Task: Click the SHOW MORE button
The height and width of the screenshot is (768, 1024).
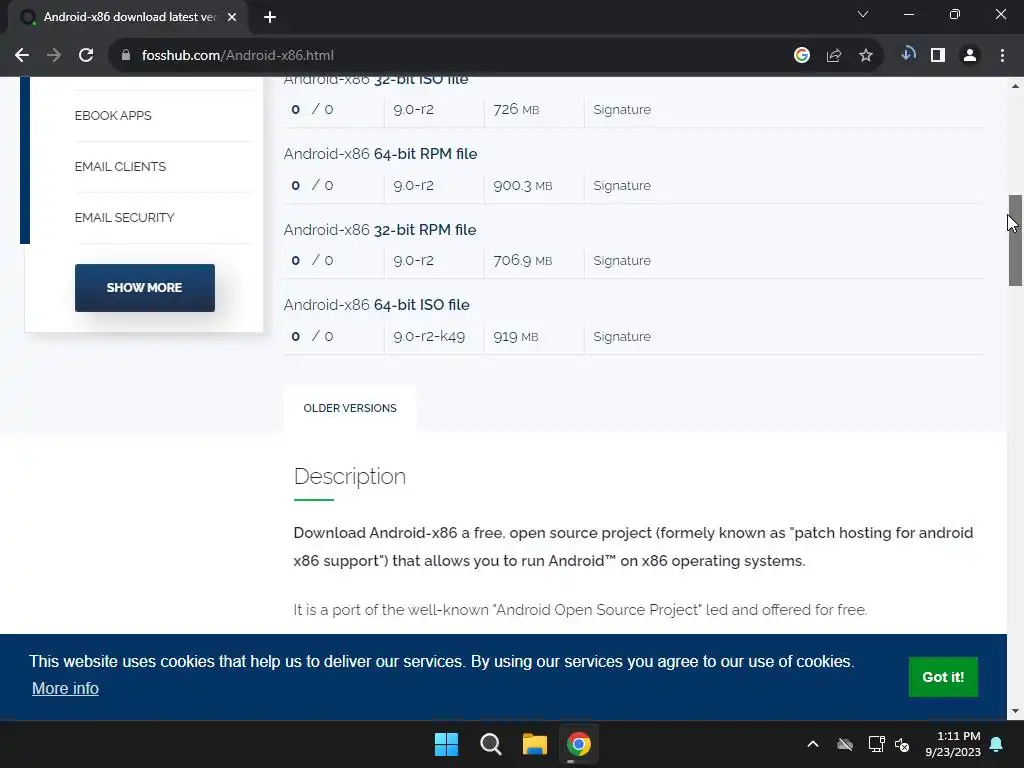Action: pos(145,288)
